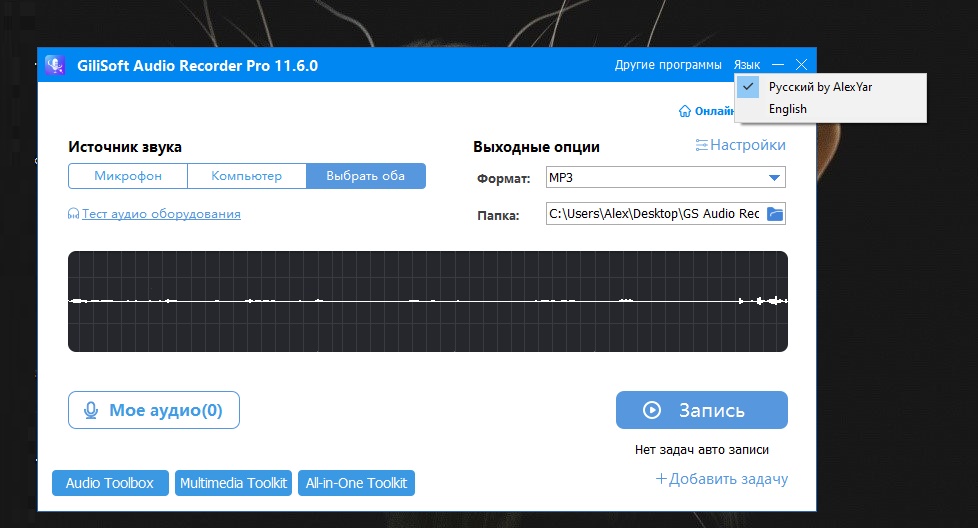Click the Выходные опции heading
The width and height of the screenshot is (978, 528).
[536, 147]
